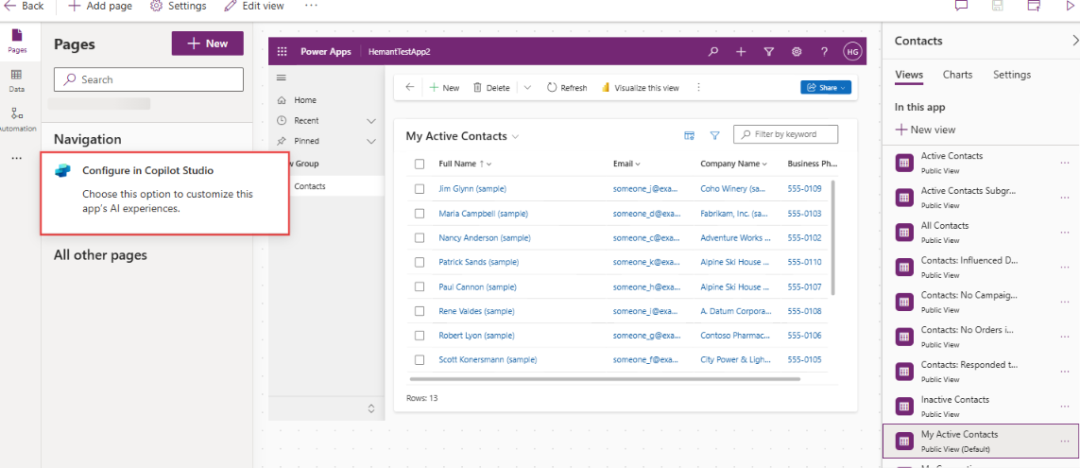Screen dimensions: 1080x468
Task: Check the Patrick Sands (sample) row
Action: (x=419, y=262)
